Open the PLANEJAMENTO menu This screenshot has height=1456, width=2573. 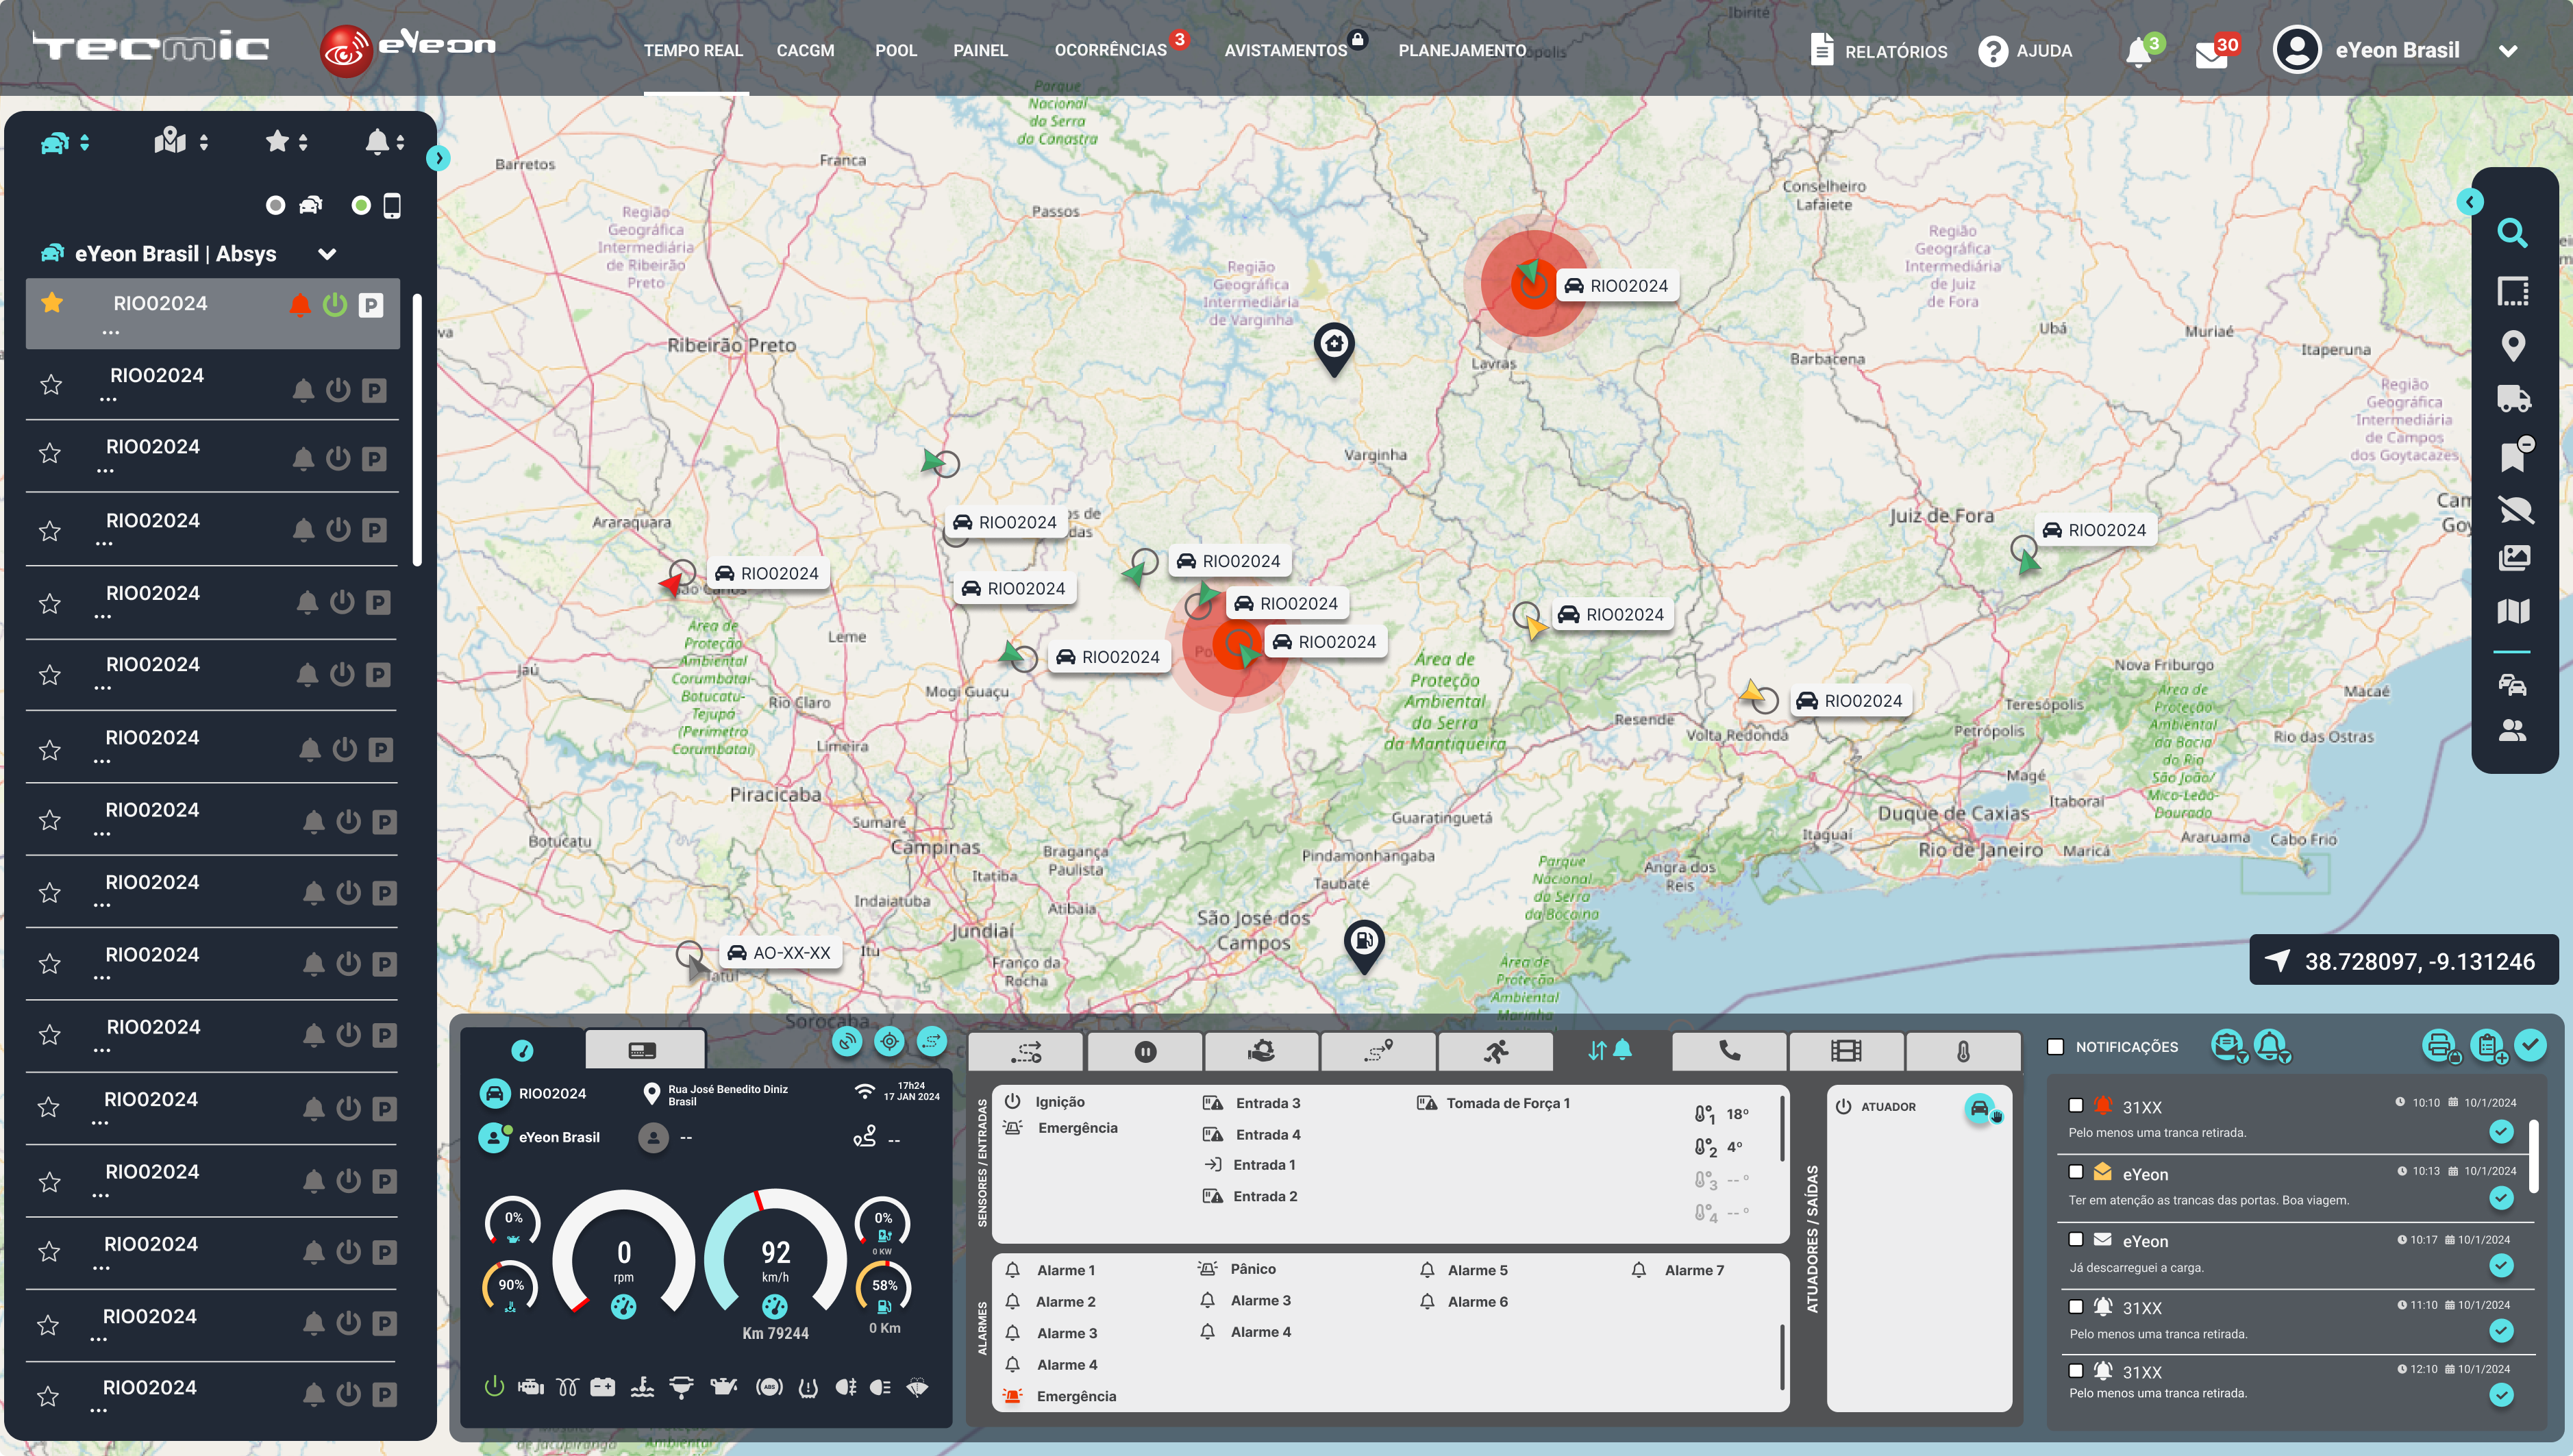(1462, 50)
